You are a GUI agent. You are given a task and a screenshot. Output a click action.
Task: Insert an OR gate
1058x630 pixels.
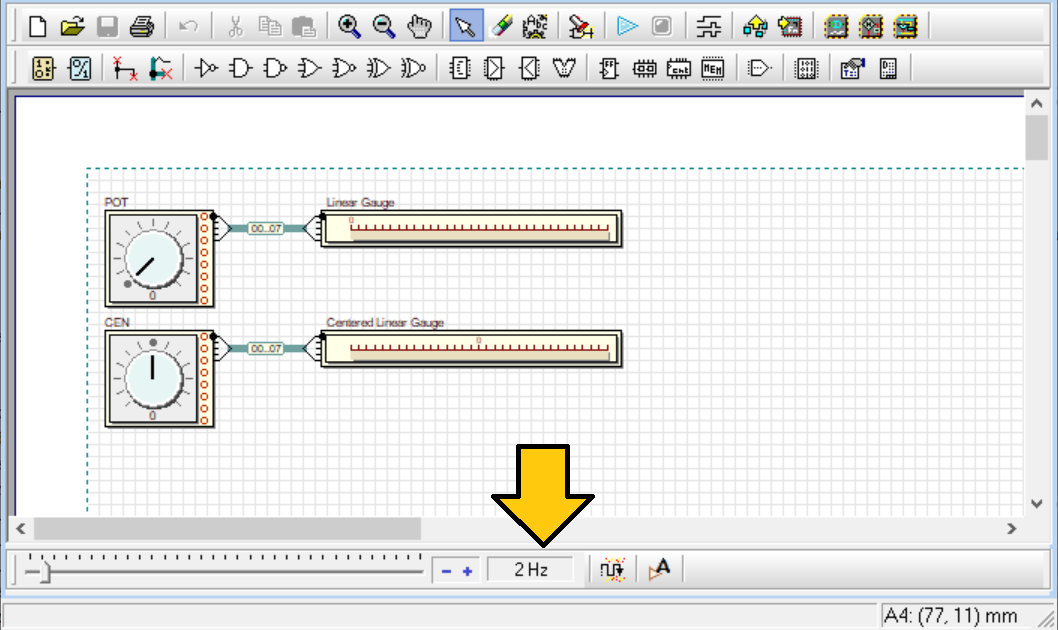click(x=309, y=68)
